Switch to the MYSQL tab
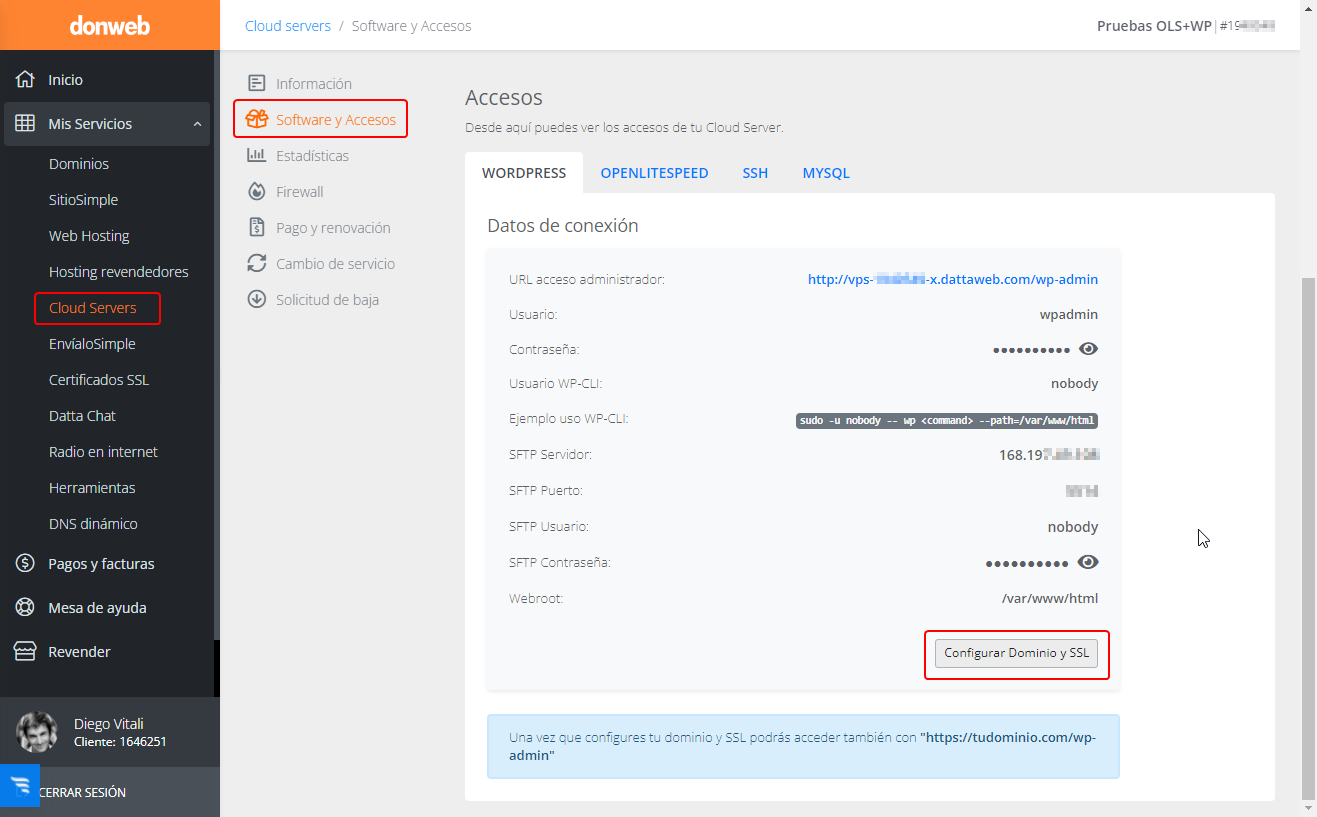Viewport: 1317px width, 817px height. pyautogui.click(x=826, y=173)
